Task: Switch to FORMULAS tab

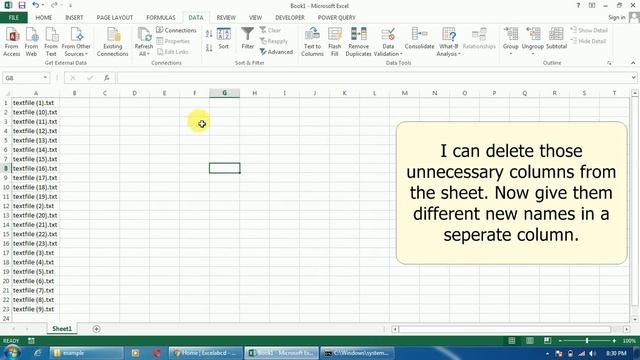Action: (161, 18)
